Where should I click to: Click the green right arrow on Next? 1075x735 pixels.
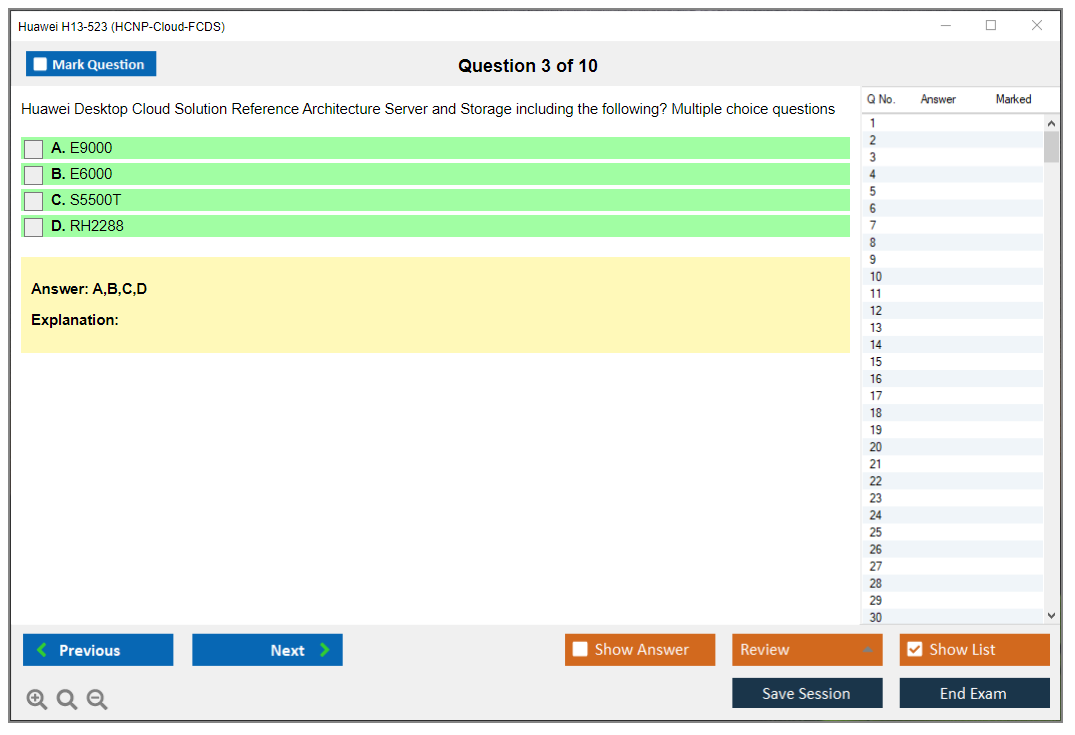pos(325,650)
